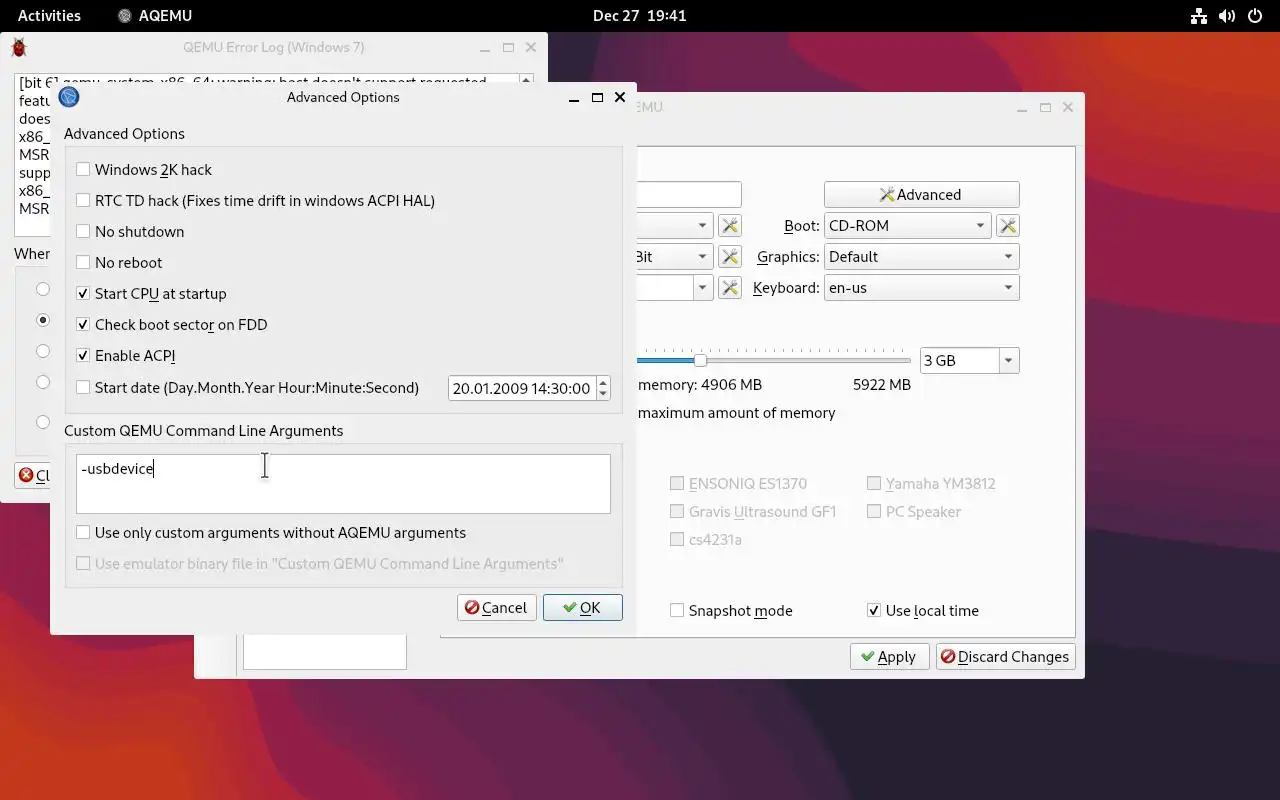Screen dimensions: 1280x800
Task: Click the wrench icon beside the Bit dropdown
Action: coord(730,257)
